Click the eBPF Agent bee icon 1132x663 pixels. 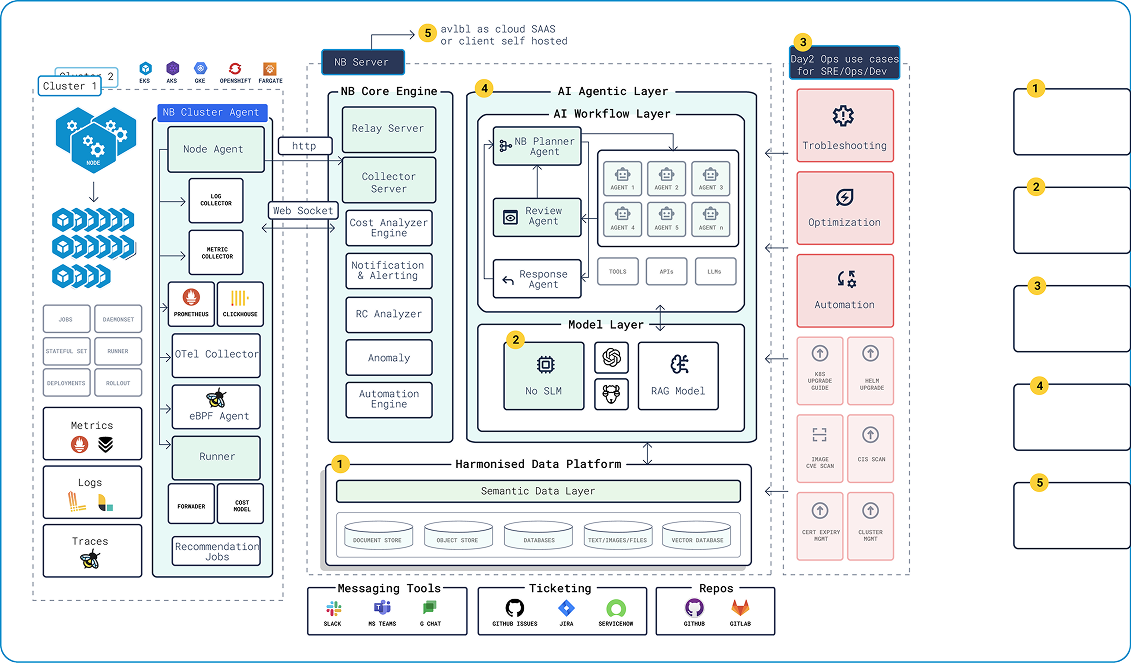click(215, 398)
